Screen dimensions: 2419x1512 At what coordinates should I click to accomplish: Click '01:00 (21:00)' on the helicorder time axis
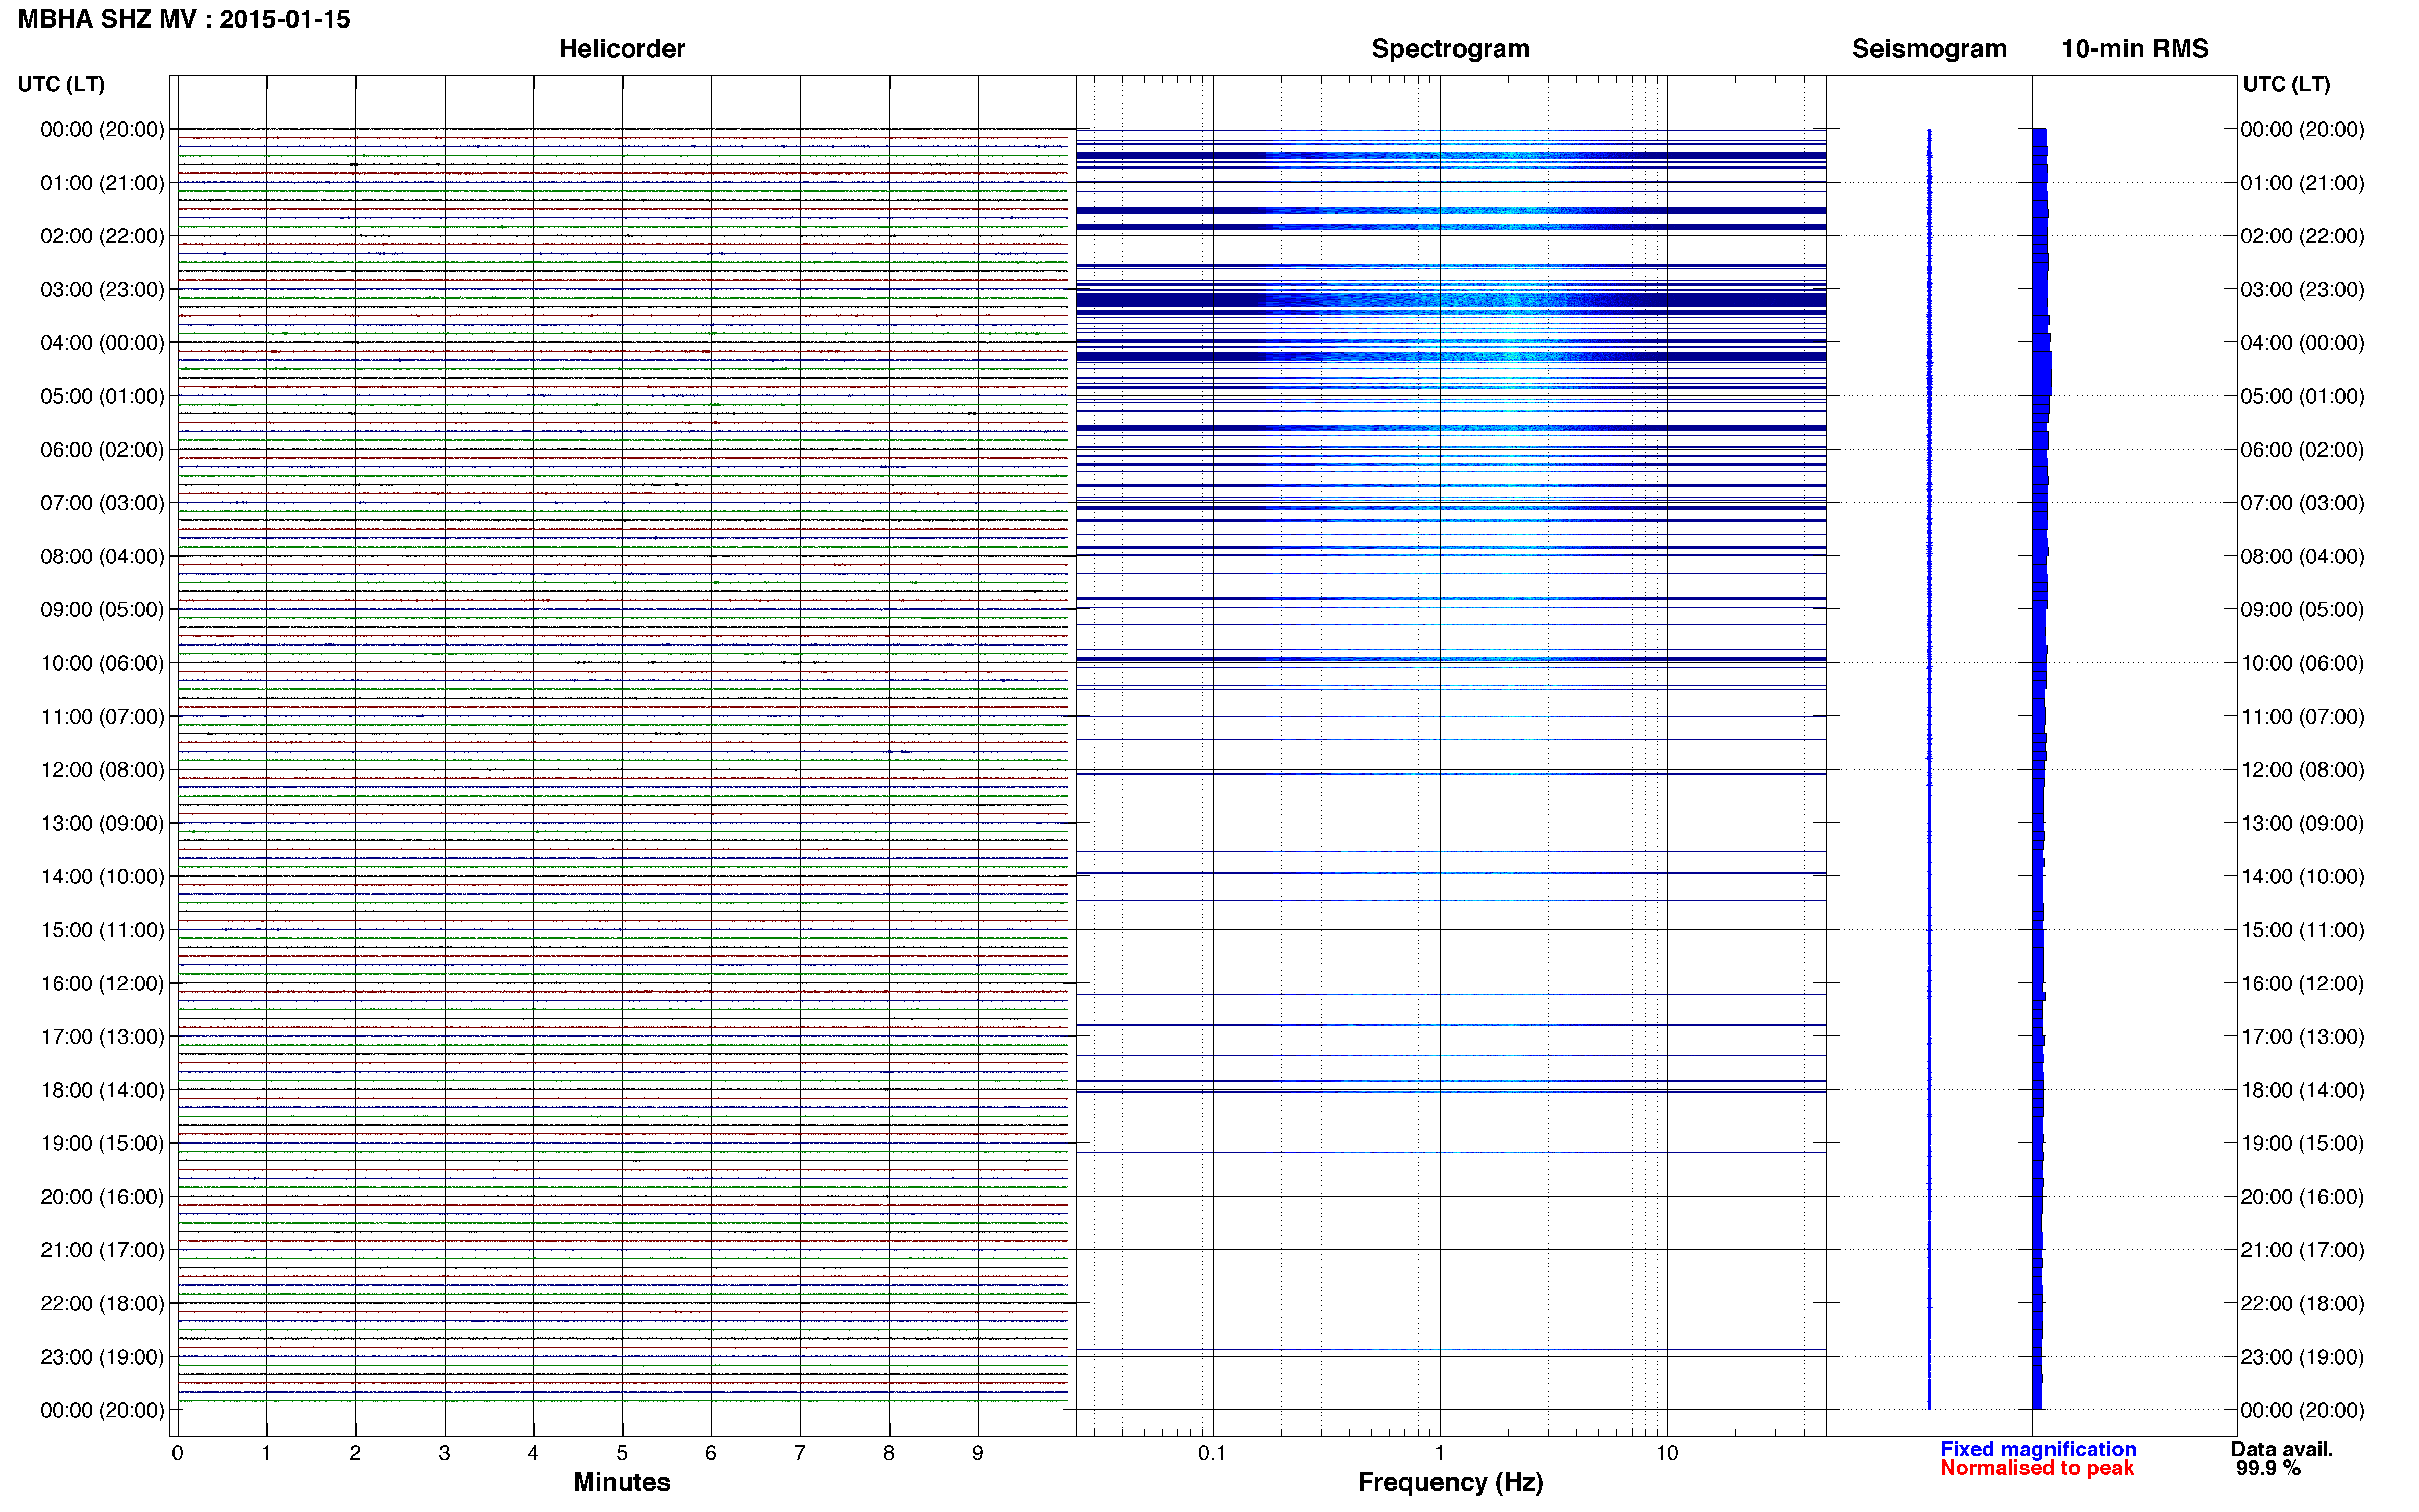pyautogui.click(x=102, y=183)
